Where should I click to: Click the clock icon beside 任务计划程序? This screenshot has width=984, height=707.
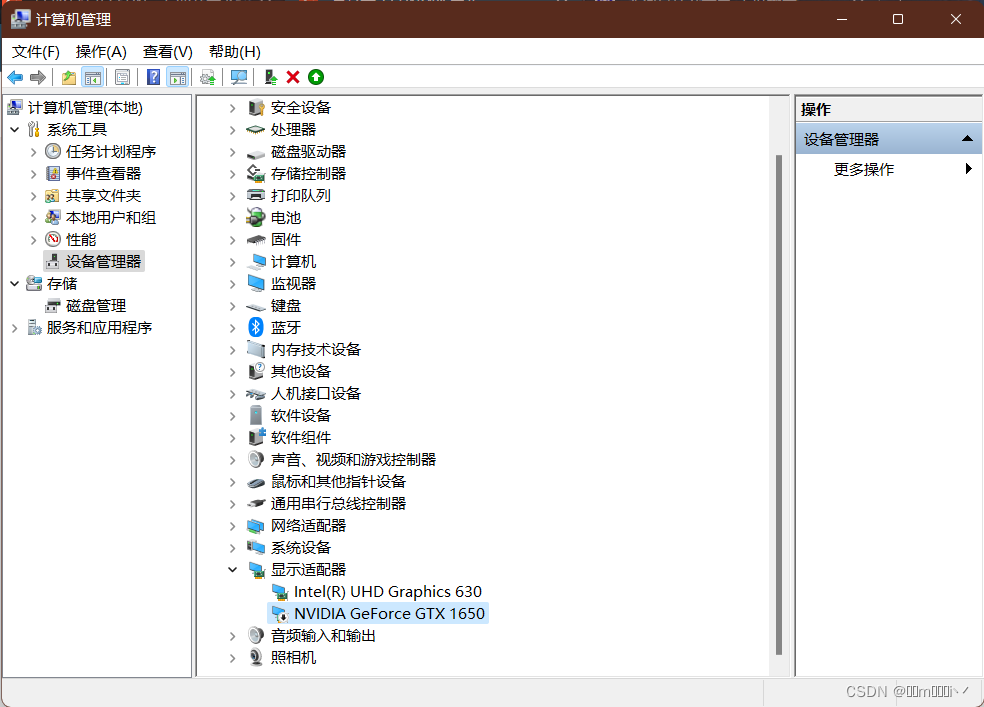pyautogui.click(x=53, y=152)
